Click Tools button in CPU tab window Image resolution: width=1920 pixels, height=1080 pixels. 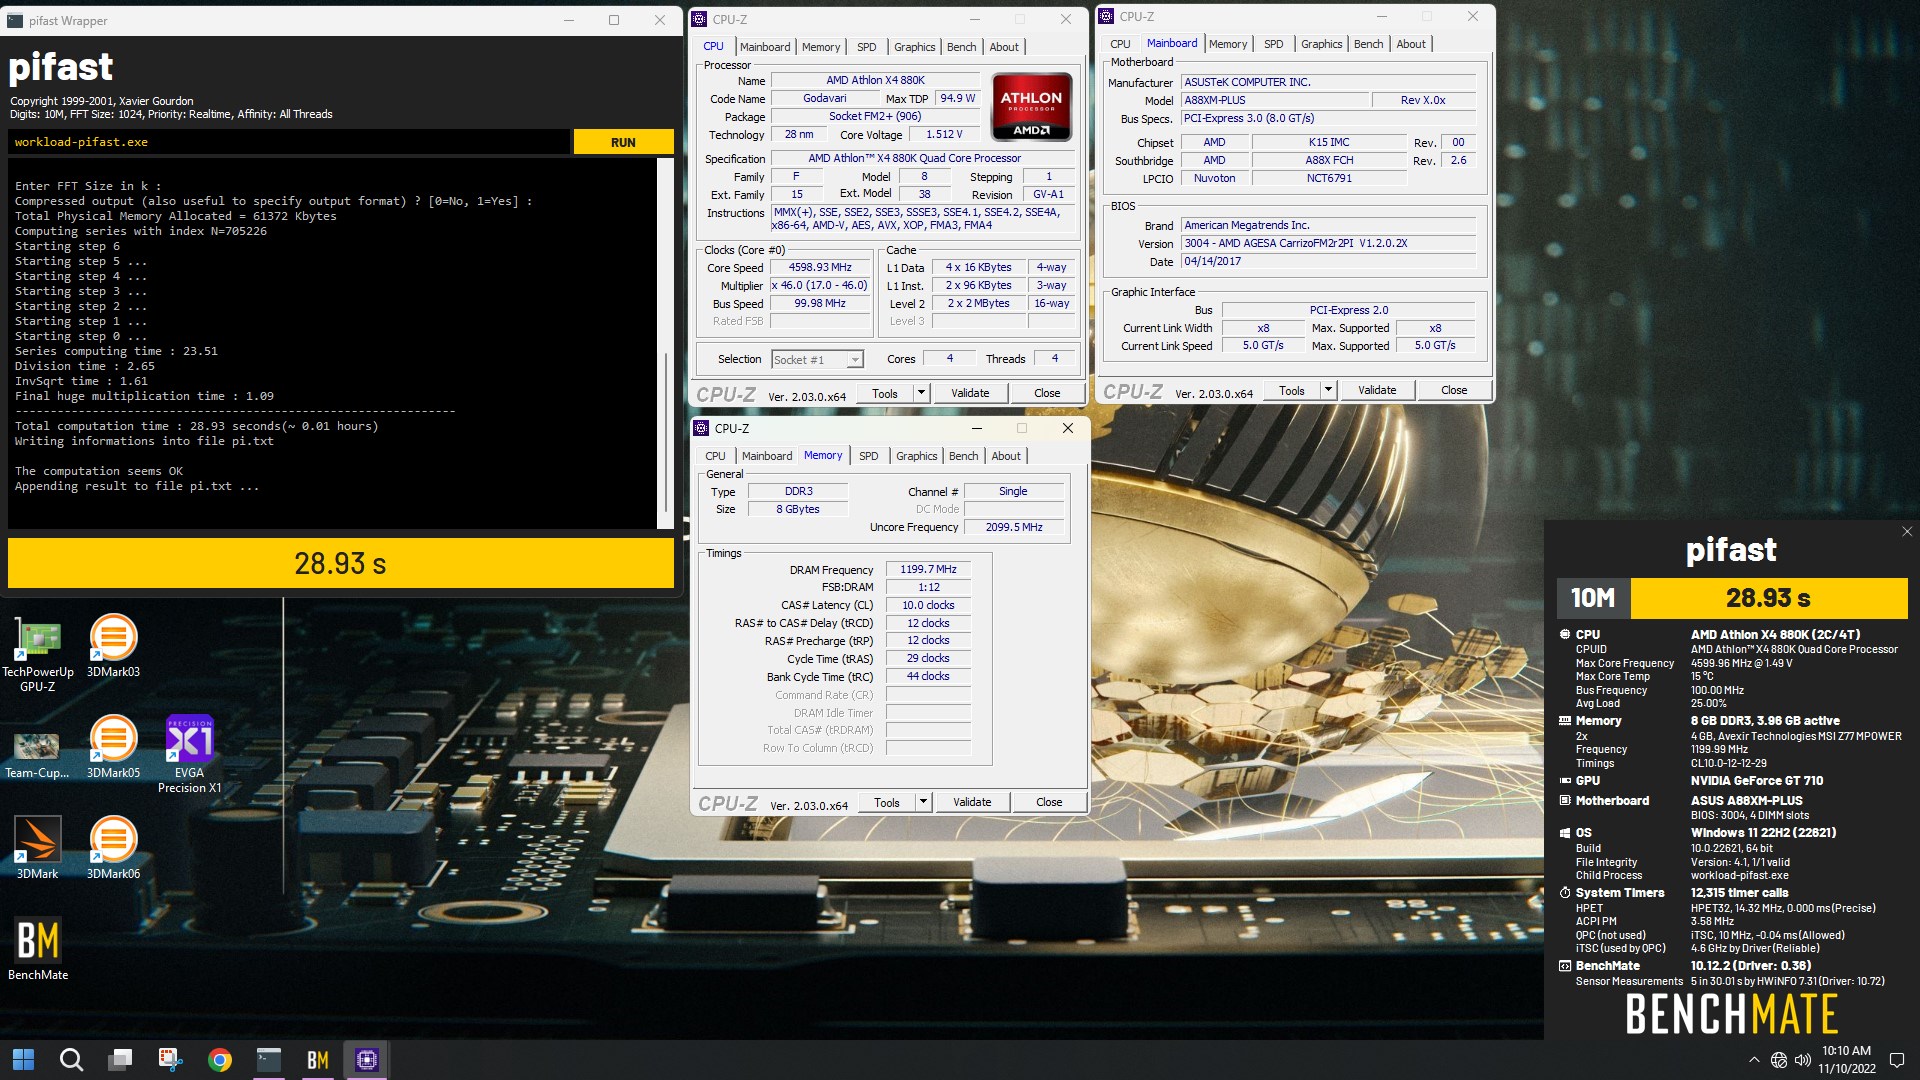coord(885,393)
